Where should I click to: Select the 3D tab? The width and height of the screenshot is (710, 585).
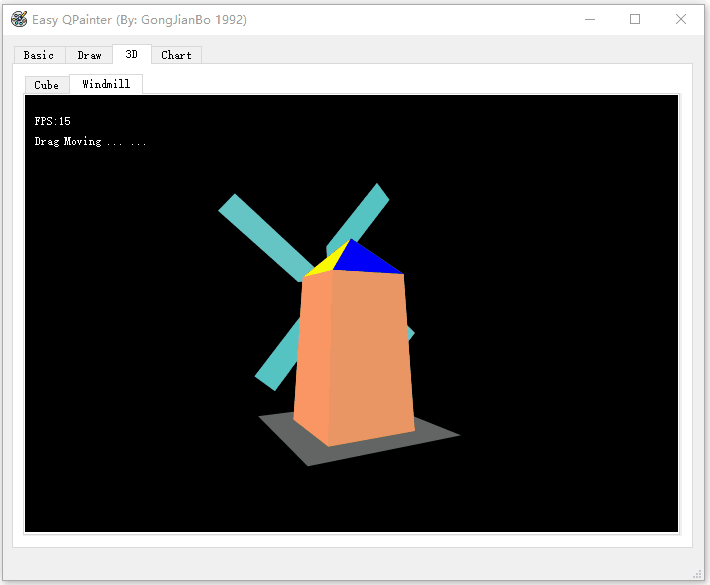(132, 54)
